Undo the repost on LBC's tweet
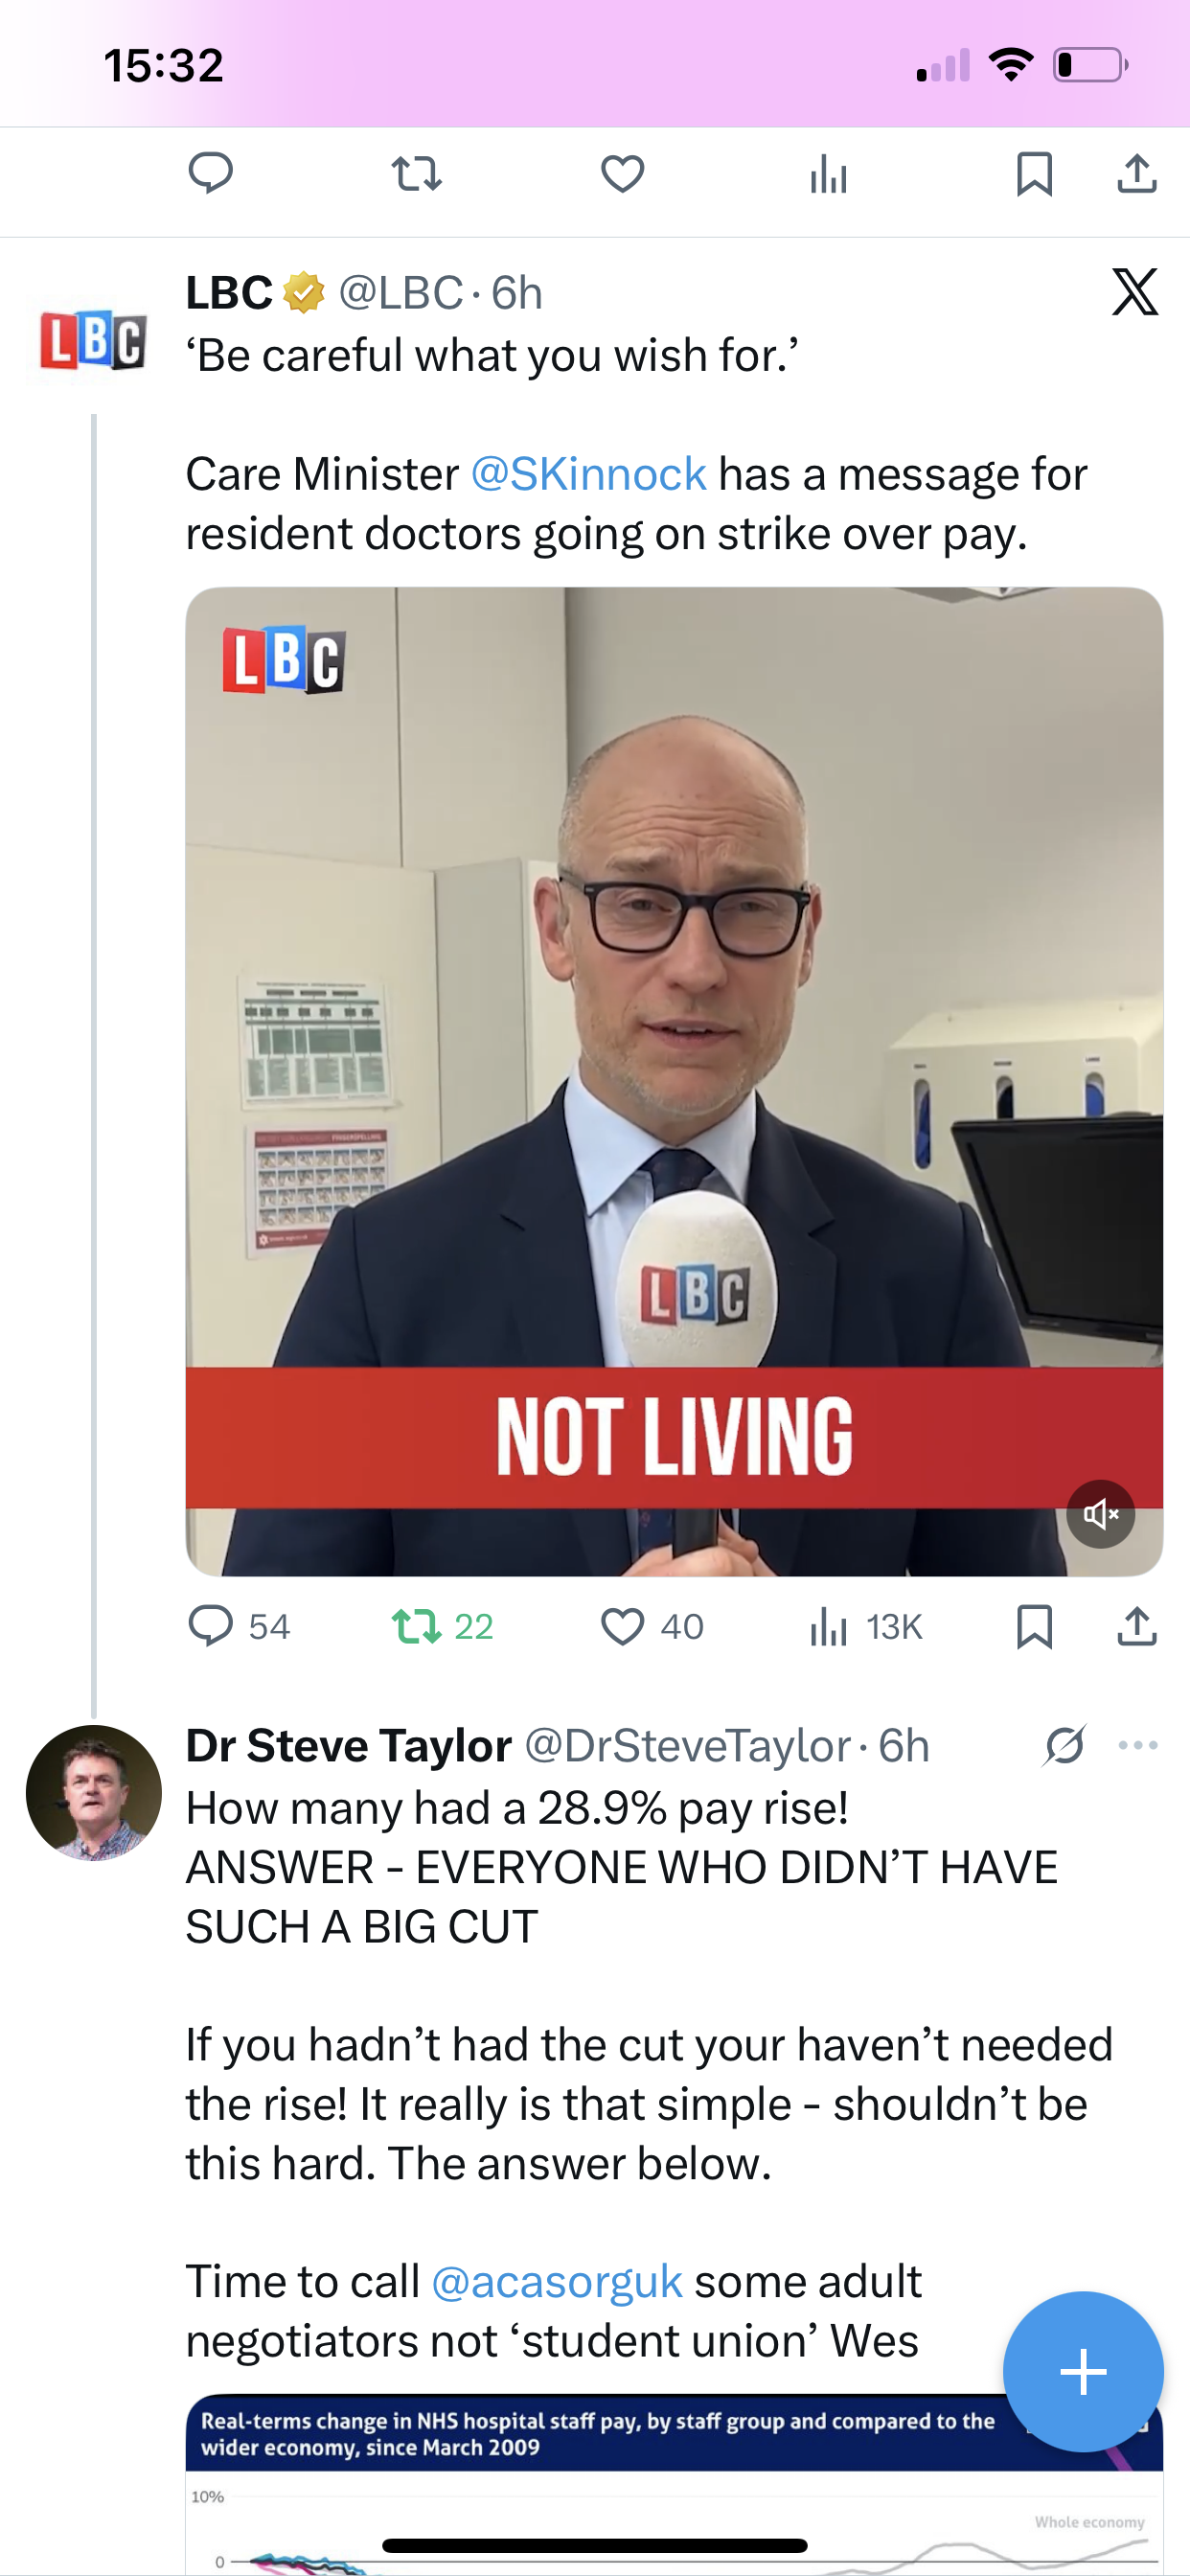 pyautogui.click(x=417, y=1626)
